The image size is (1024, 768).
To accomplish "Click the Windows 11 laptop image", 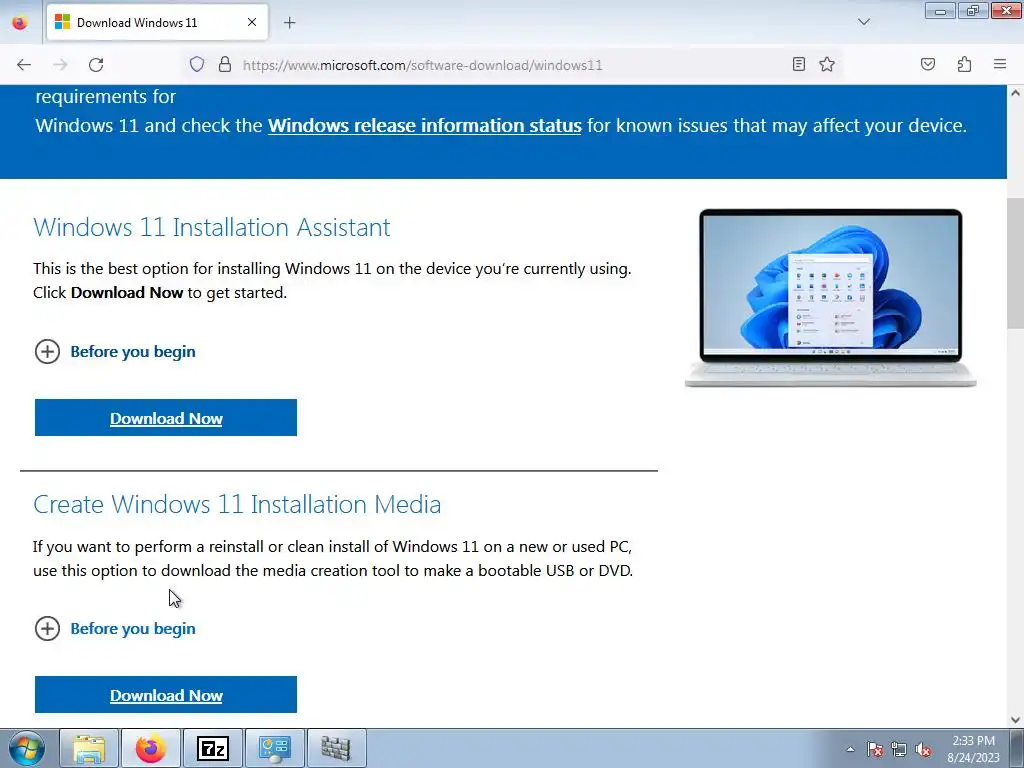I will click(x=830, y=298).
